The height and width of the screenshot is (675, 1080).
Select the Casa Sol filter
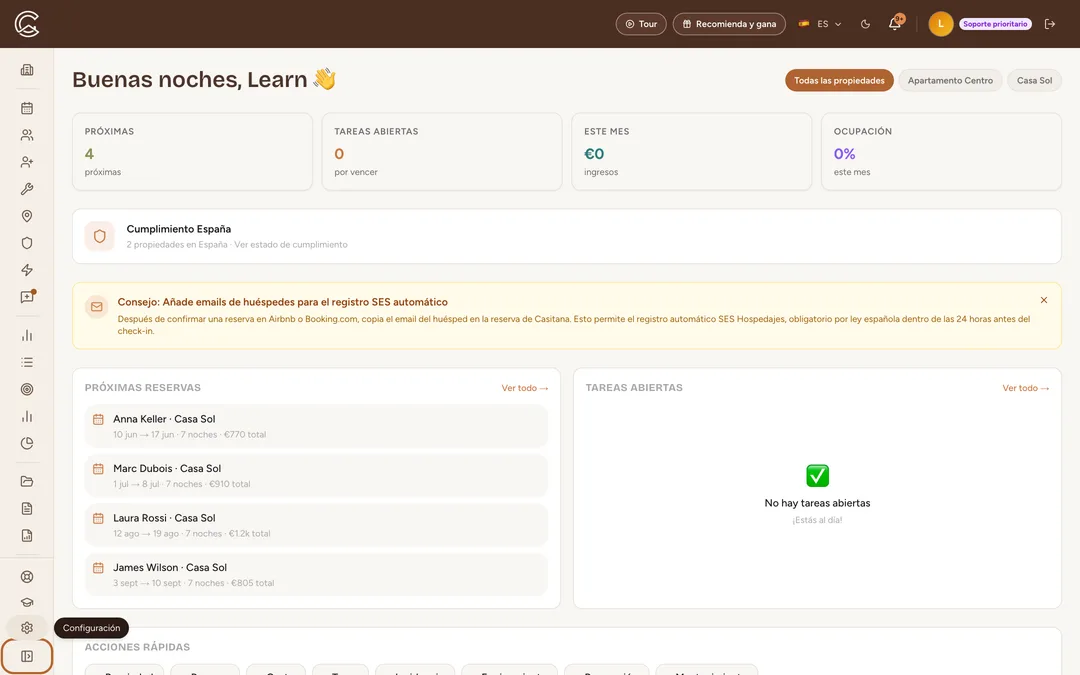pyautogui.click(x=1034, y=81)
